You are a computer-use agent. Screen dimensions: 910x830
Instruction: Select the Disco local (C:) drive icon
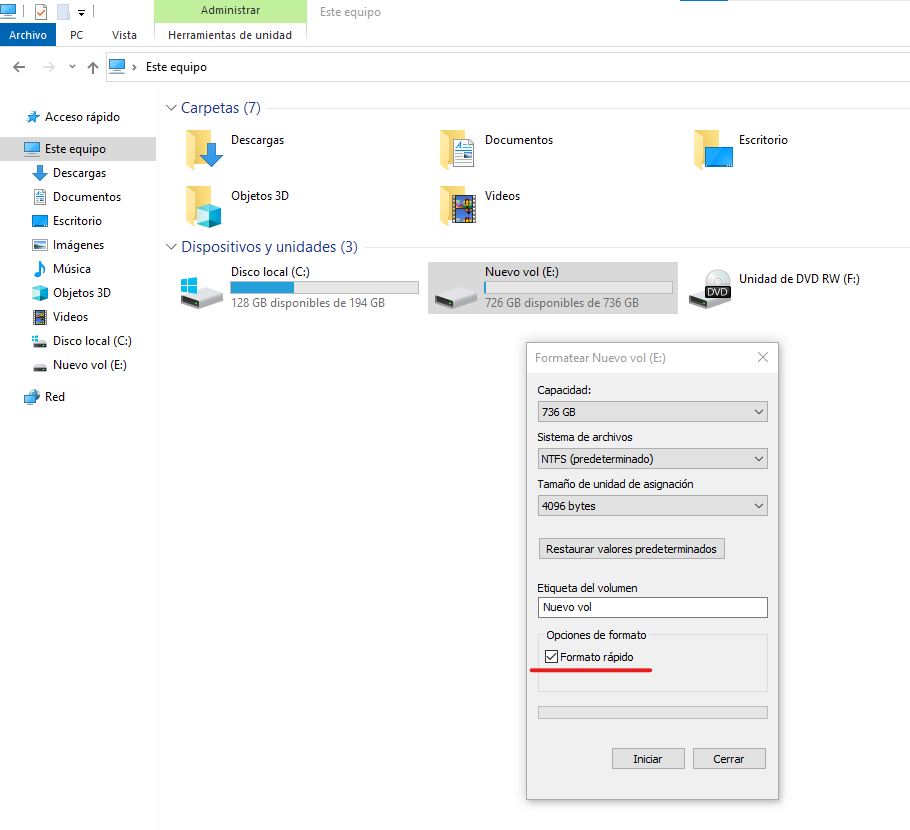coord(203,288)
